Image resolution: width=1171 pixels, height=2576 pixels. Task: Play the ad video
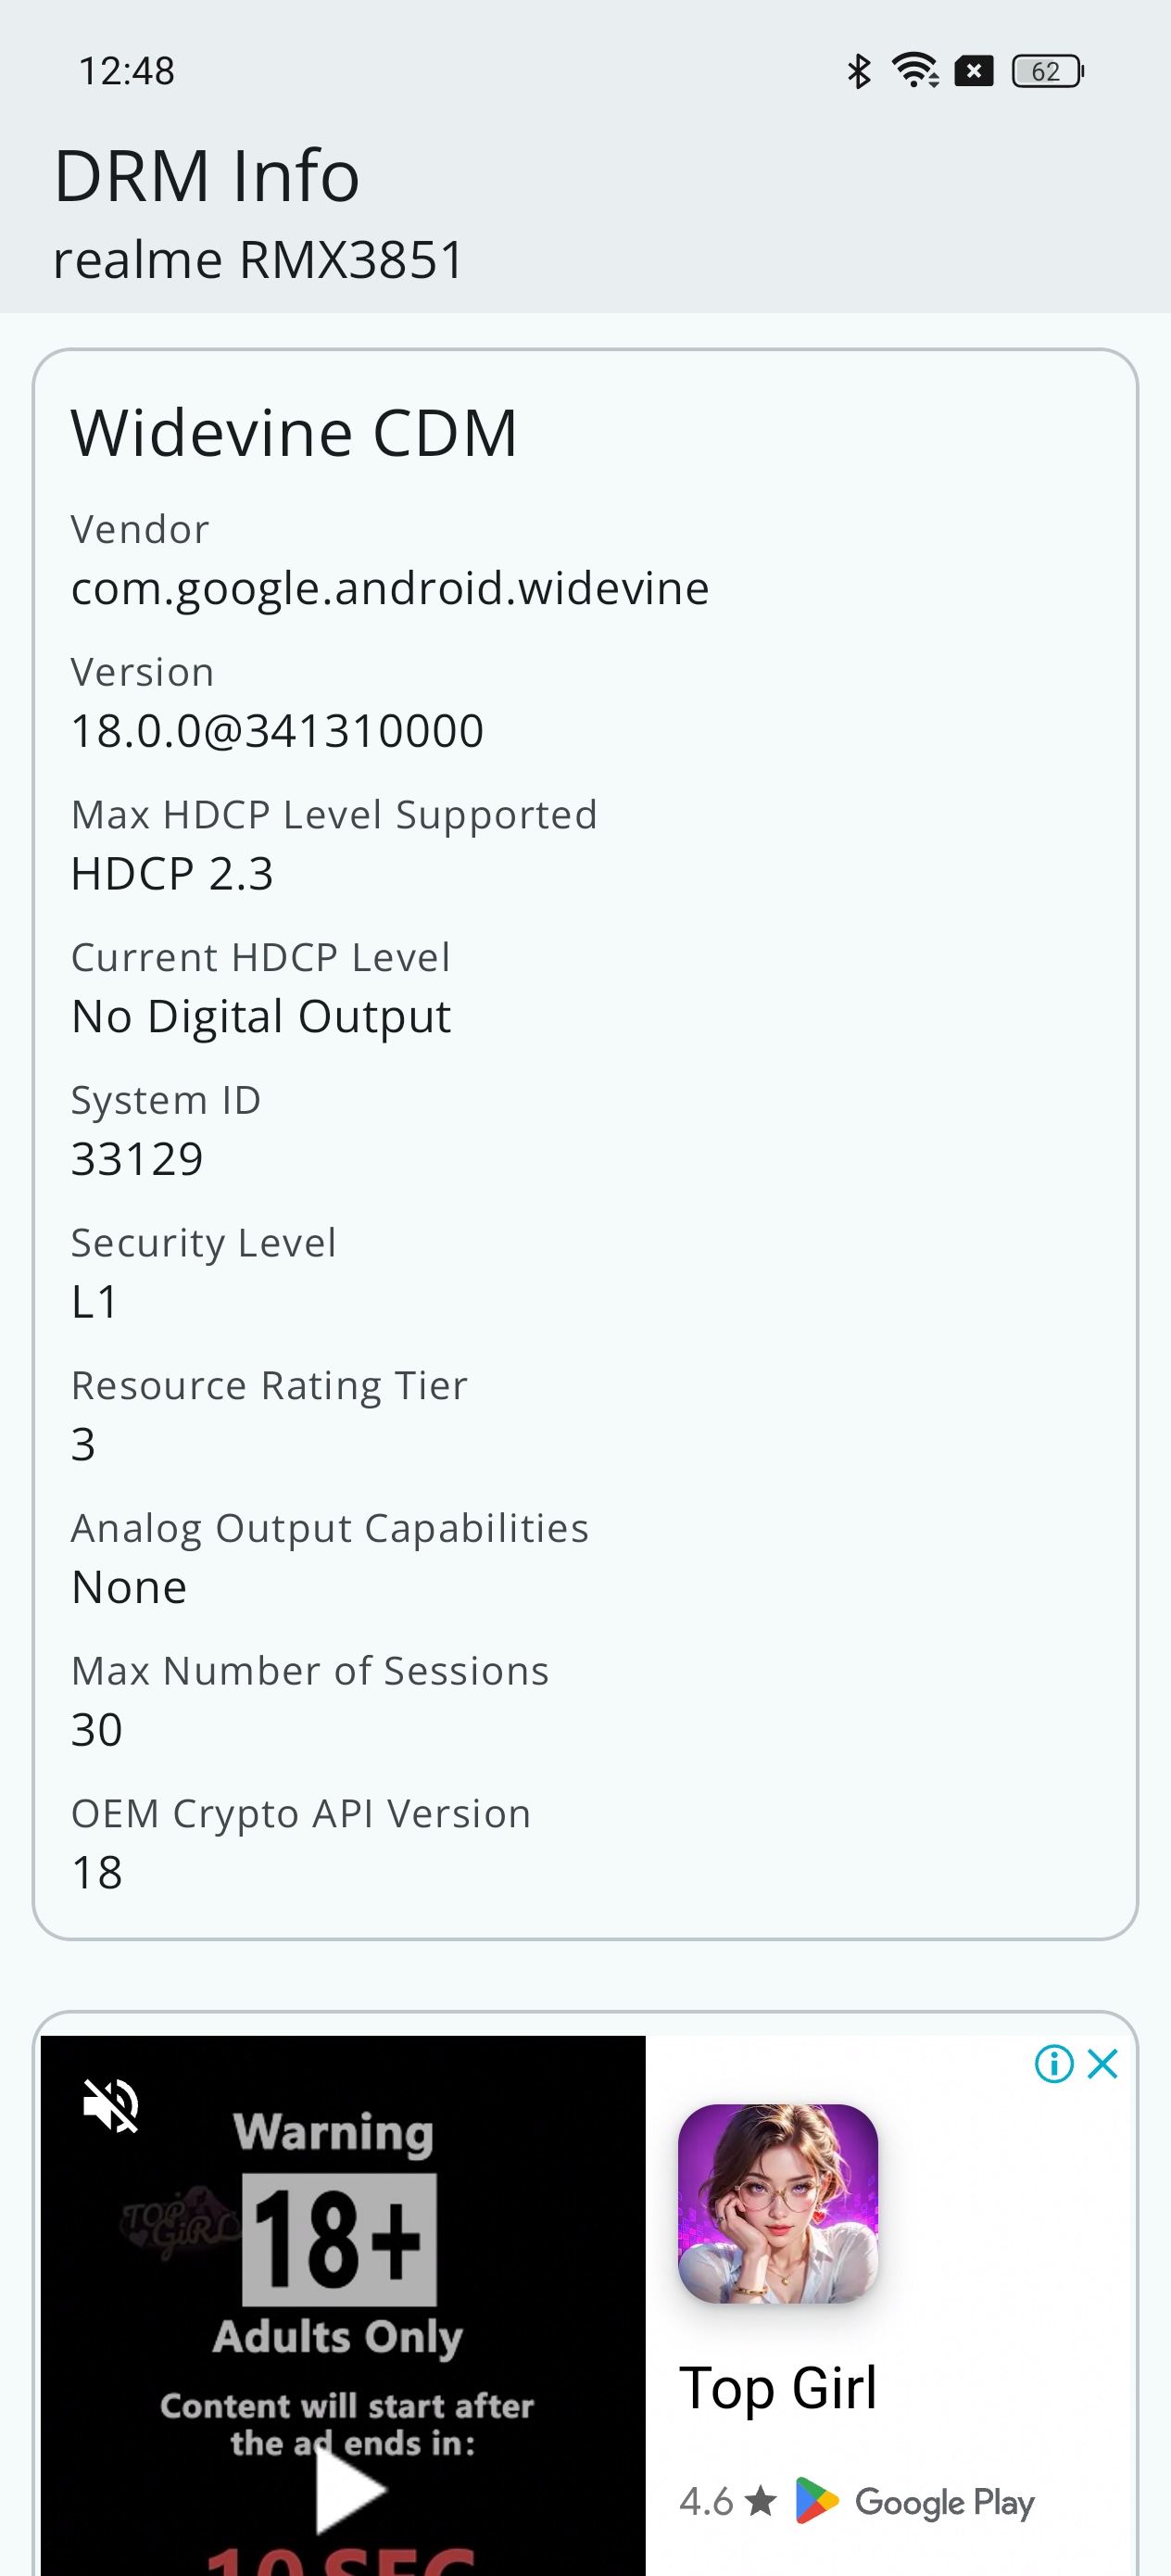coord(349,2488)
